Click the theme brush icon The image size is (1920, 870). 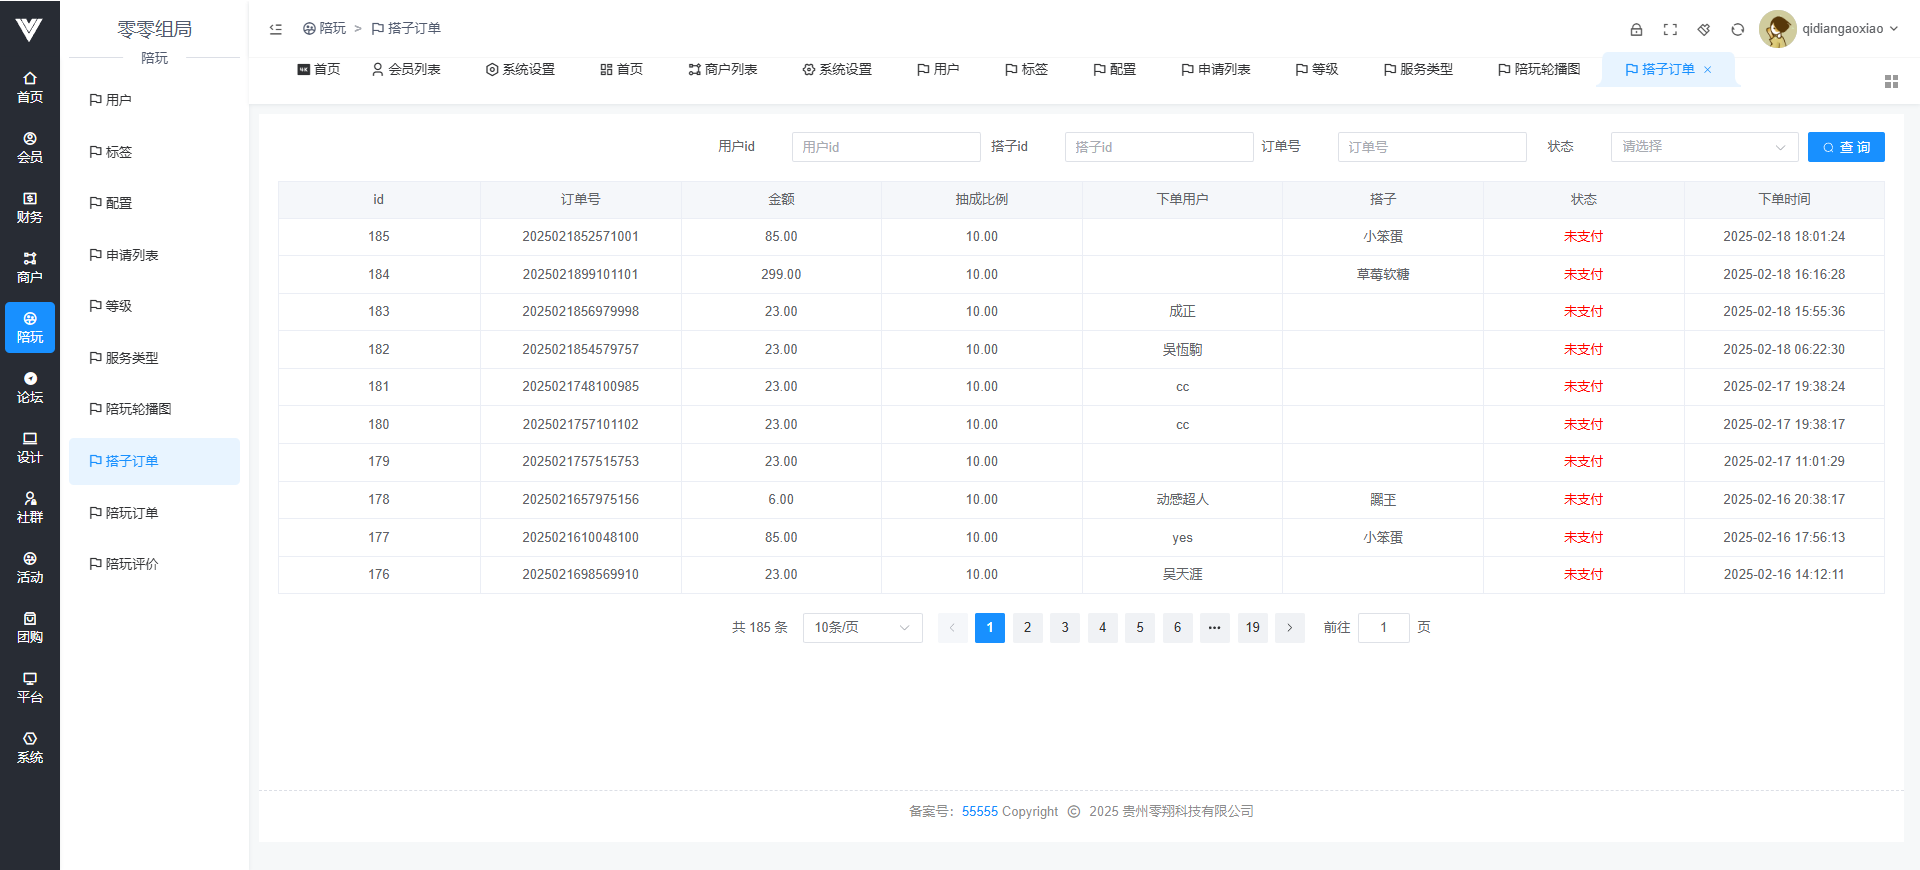tap(1704, 29)
